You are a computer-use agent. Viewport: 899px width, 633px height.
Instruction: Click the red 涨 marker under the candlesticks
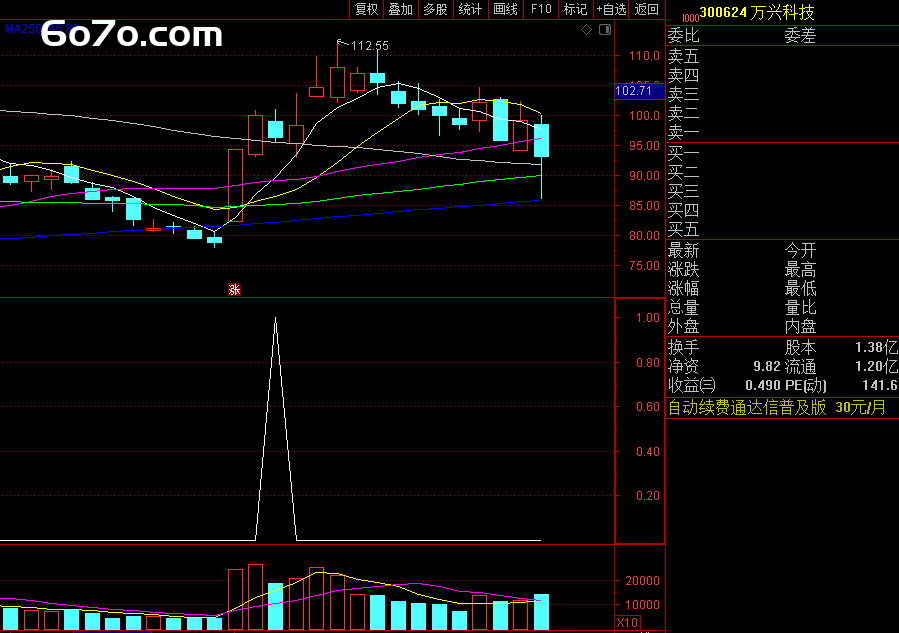click(234, 290)
